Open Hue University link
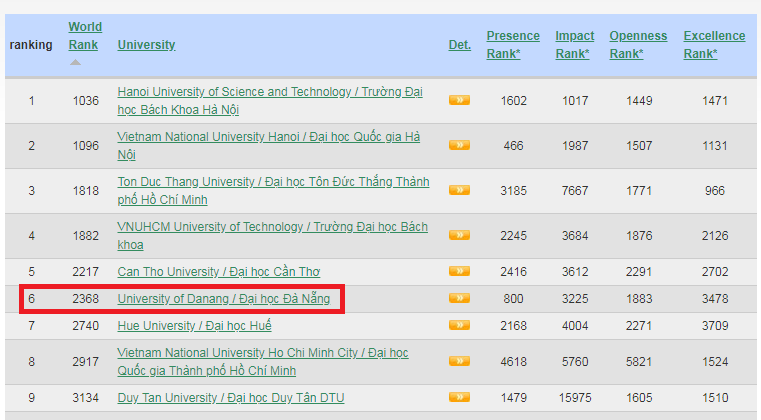This screenshot has width=761, height=420. 194,325
